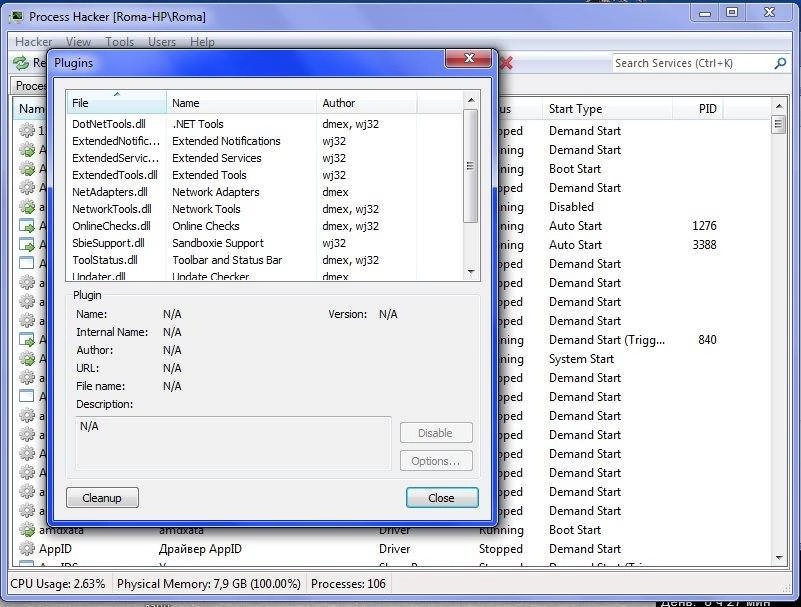Click plugin list scroll down arrow
This screenshot has height=607, width=801.
(471, 272)
